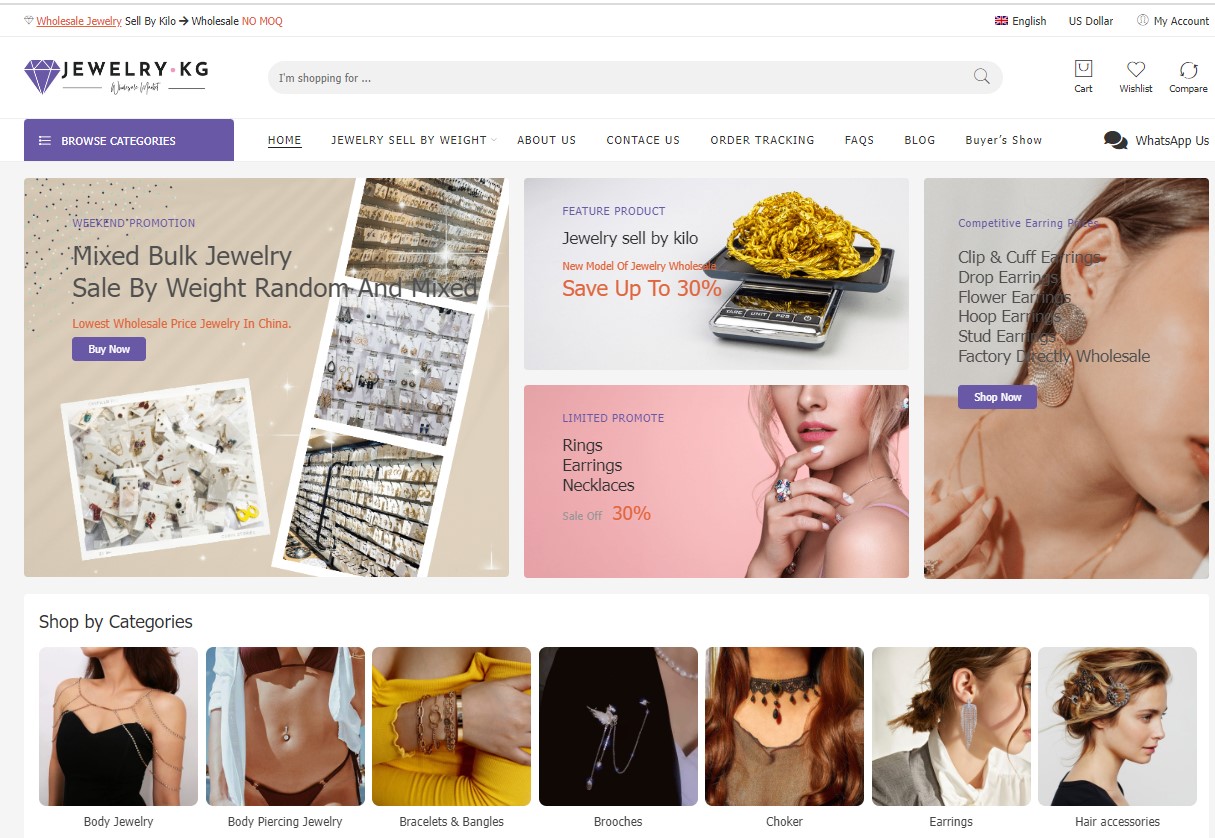Open the shopping cart icon
The image size is (1215, 838).
(1083, 69)
